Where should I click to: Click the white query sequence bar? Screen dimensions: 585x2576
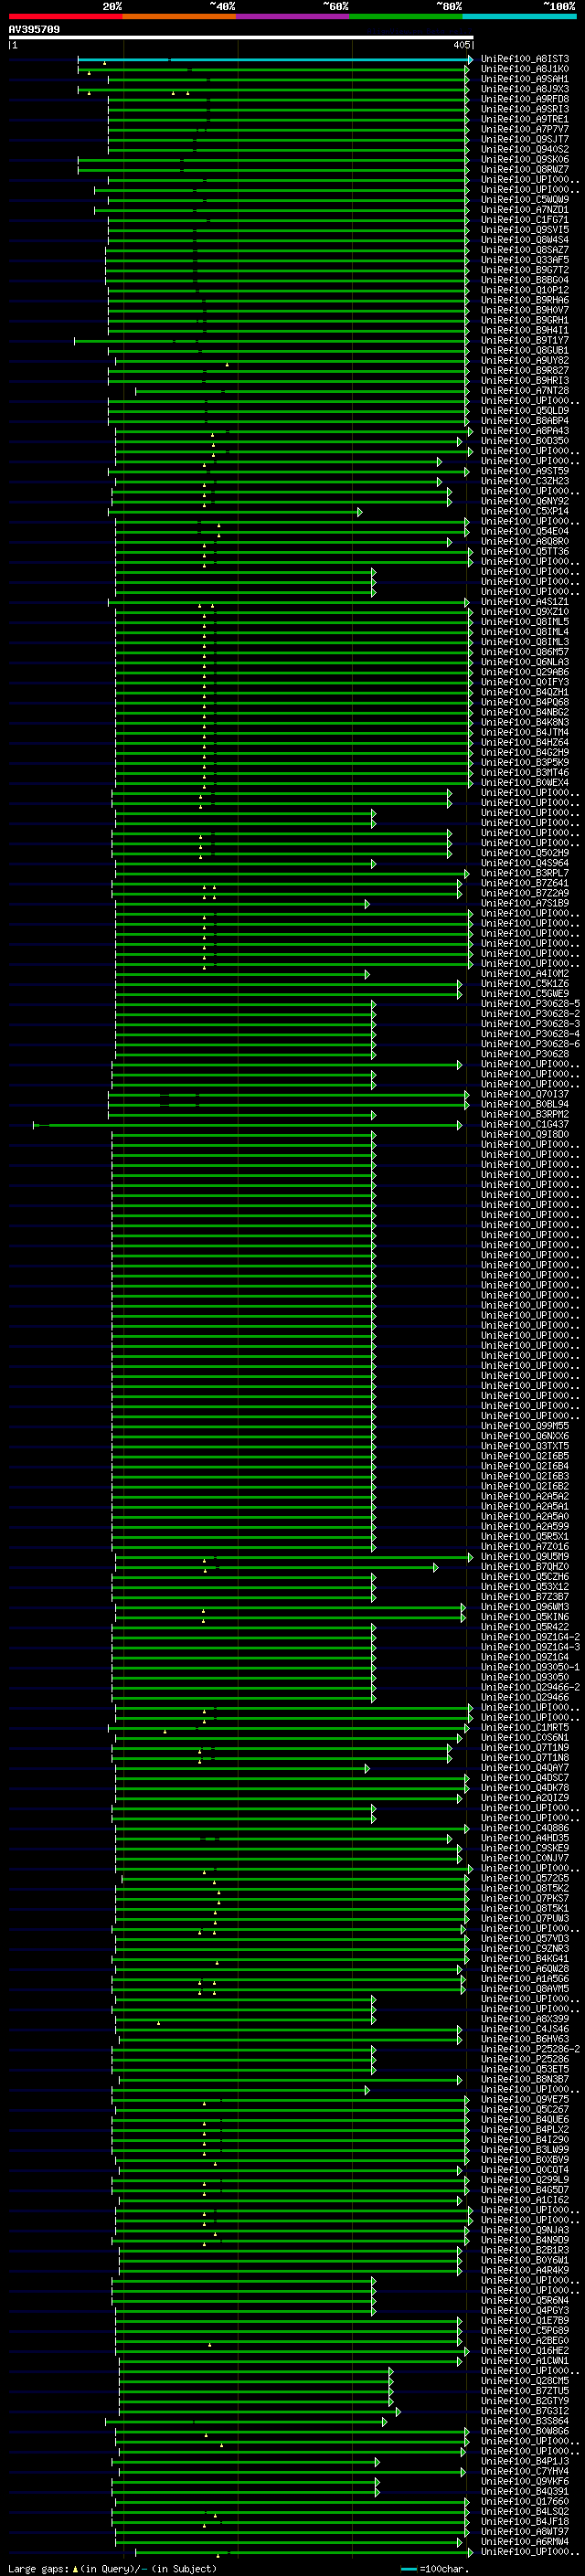click(x=241, y=37)
